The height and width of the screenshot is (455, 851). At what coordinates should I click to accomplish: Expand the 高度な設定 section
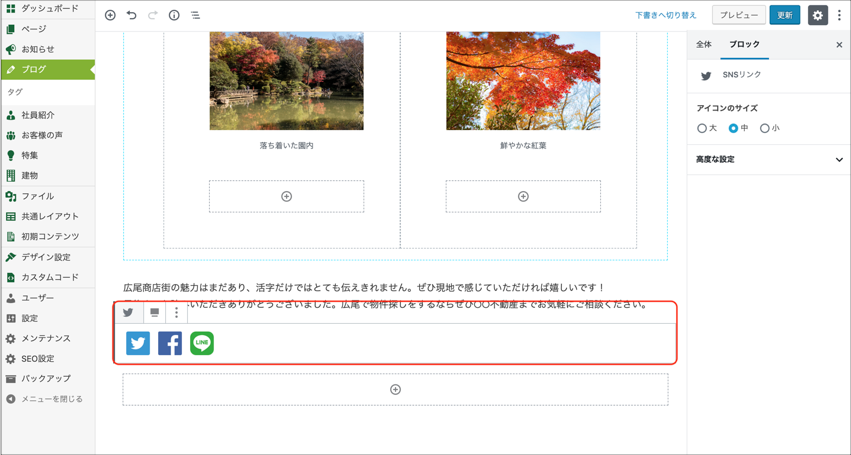click(768, 159)
